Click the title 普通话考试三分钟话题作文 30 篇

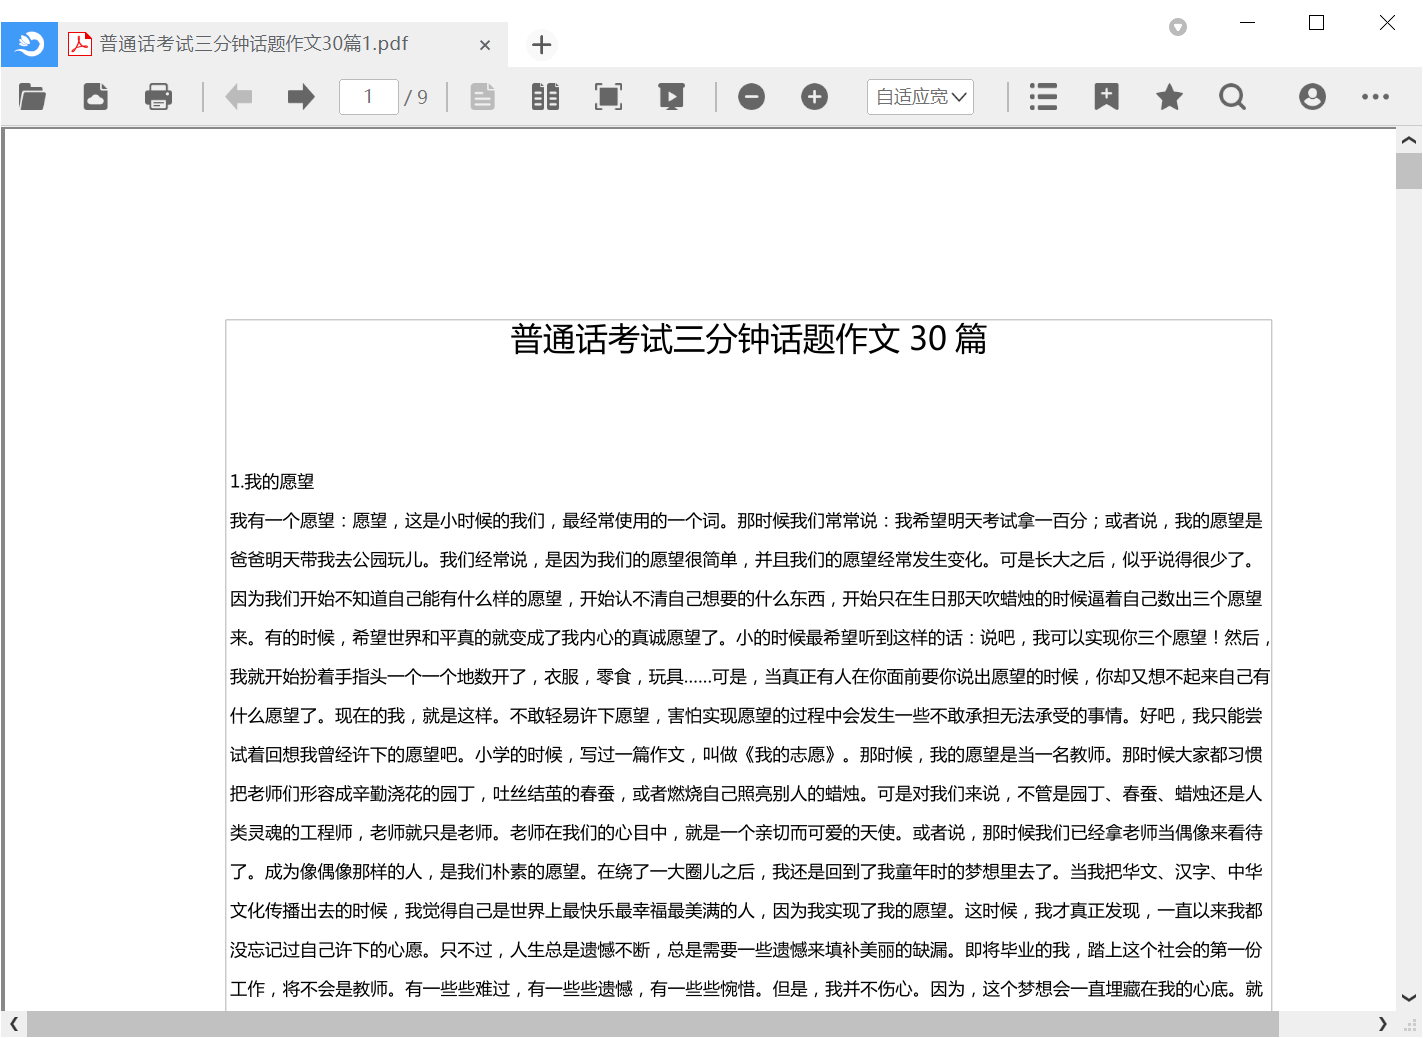pos(748,339)
